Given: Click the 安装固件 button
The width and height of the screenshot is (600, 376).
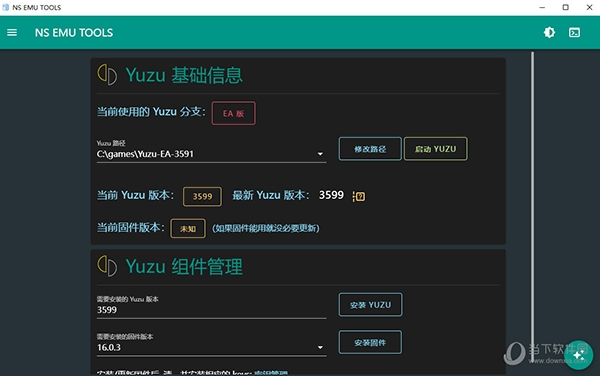Looking at the screenshot, I should [x=370, y=342].
